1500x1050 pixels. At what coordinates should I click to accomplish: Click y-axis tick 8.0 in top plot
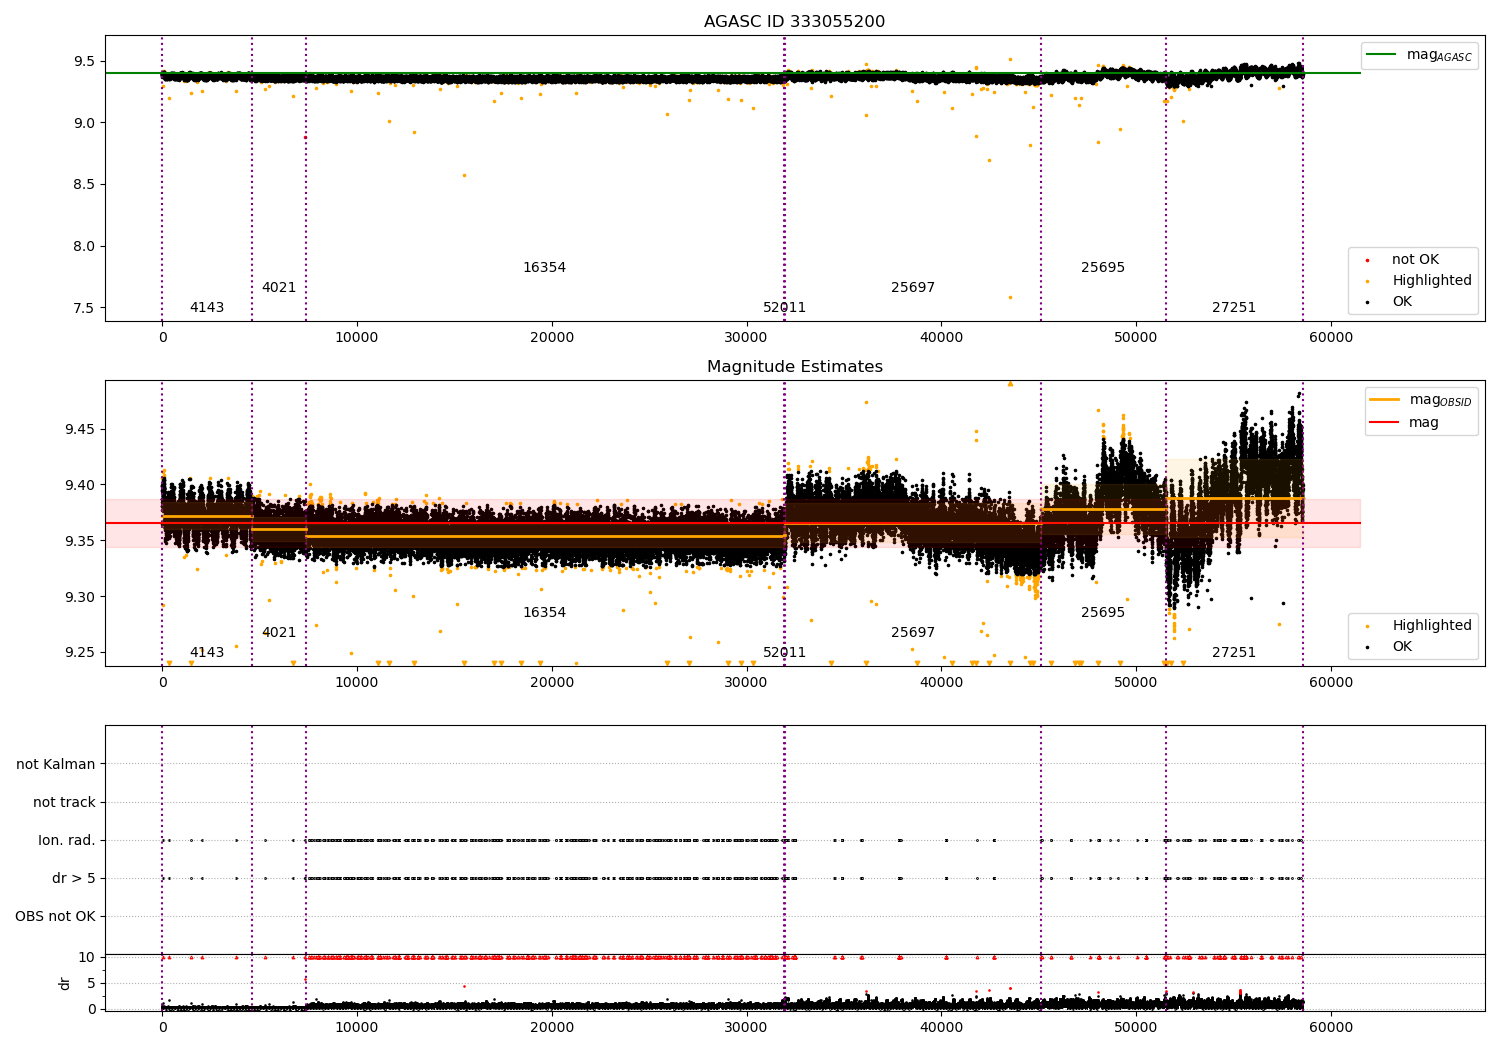pyautogui.click(x=84, y=246)
